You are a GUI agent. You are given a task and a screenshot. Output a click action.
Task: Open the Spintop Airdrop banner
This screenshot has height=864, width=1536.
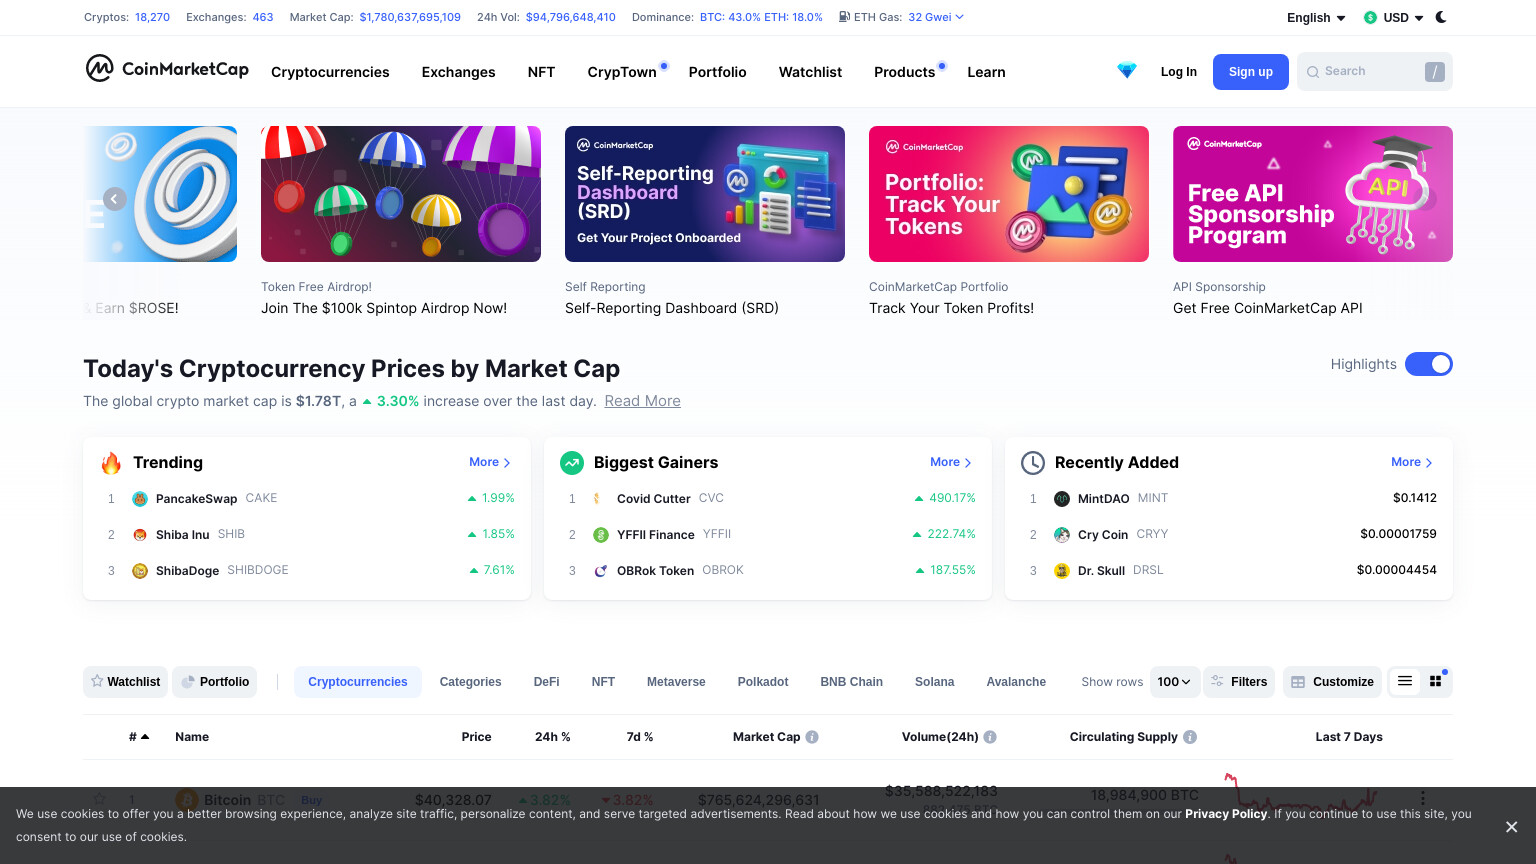[401, 194]
